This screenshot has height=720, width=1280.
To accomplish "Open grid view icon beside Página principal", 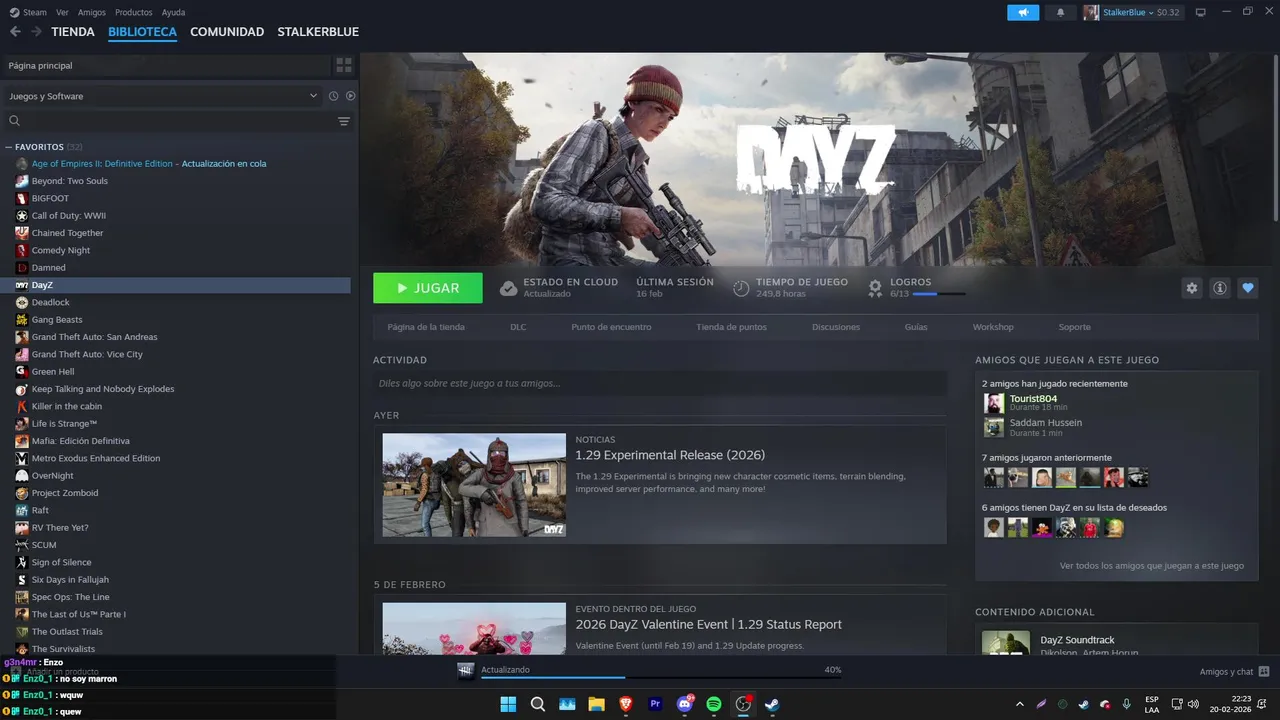I will 344,65.
